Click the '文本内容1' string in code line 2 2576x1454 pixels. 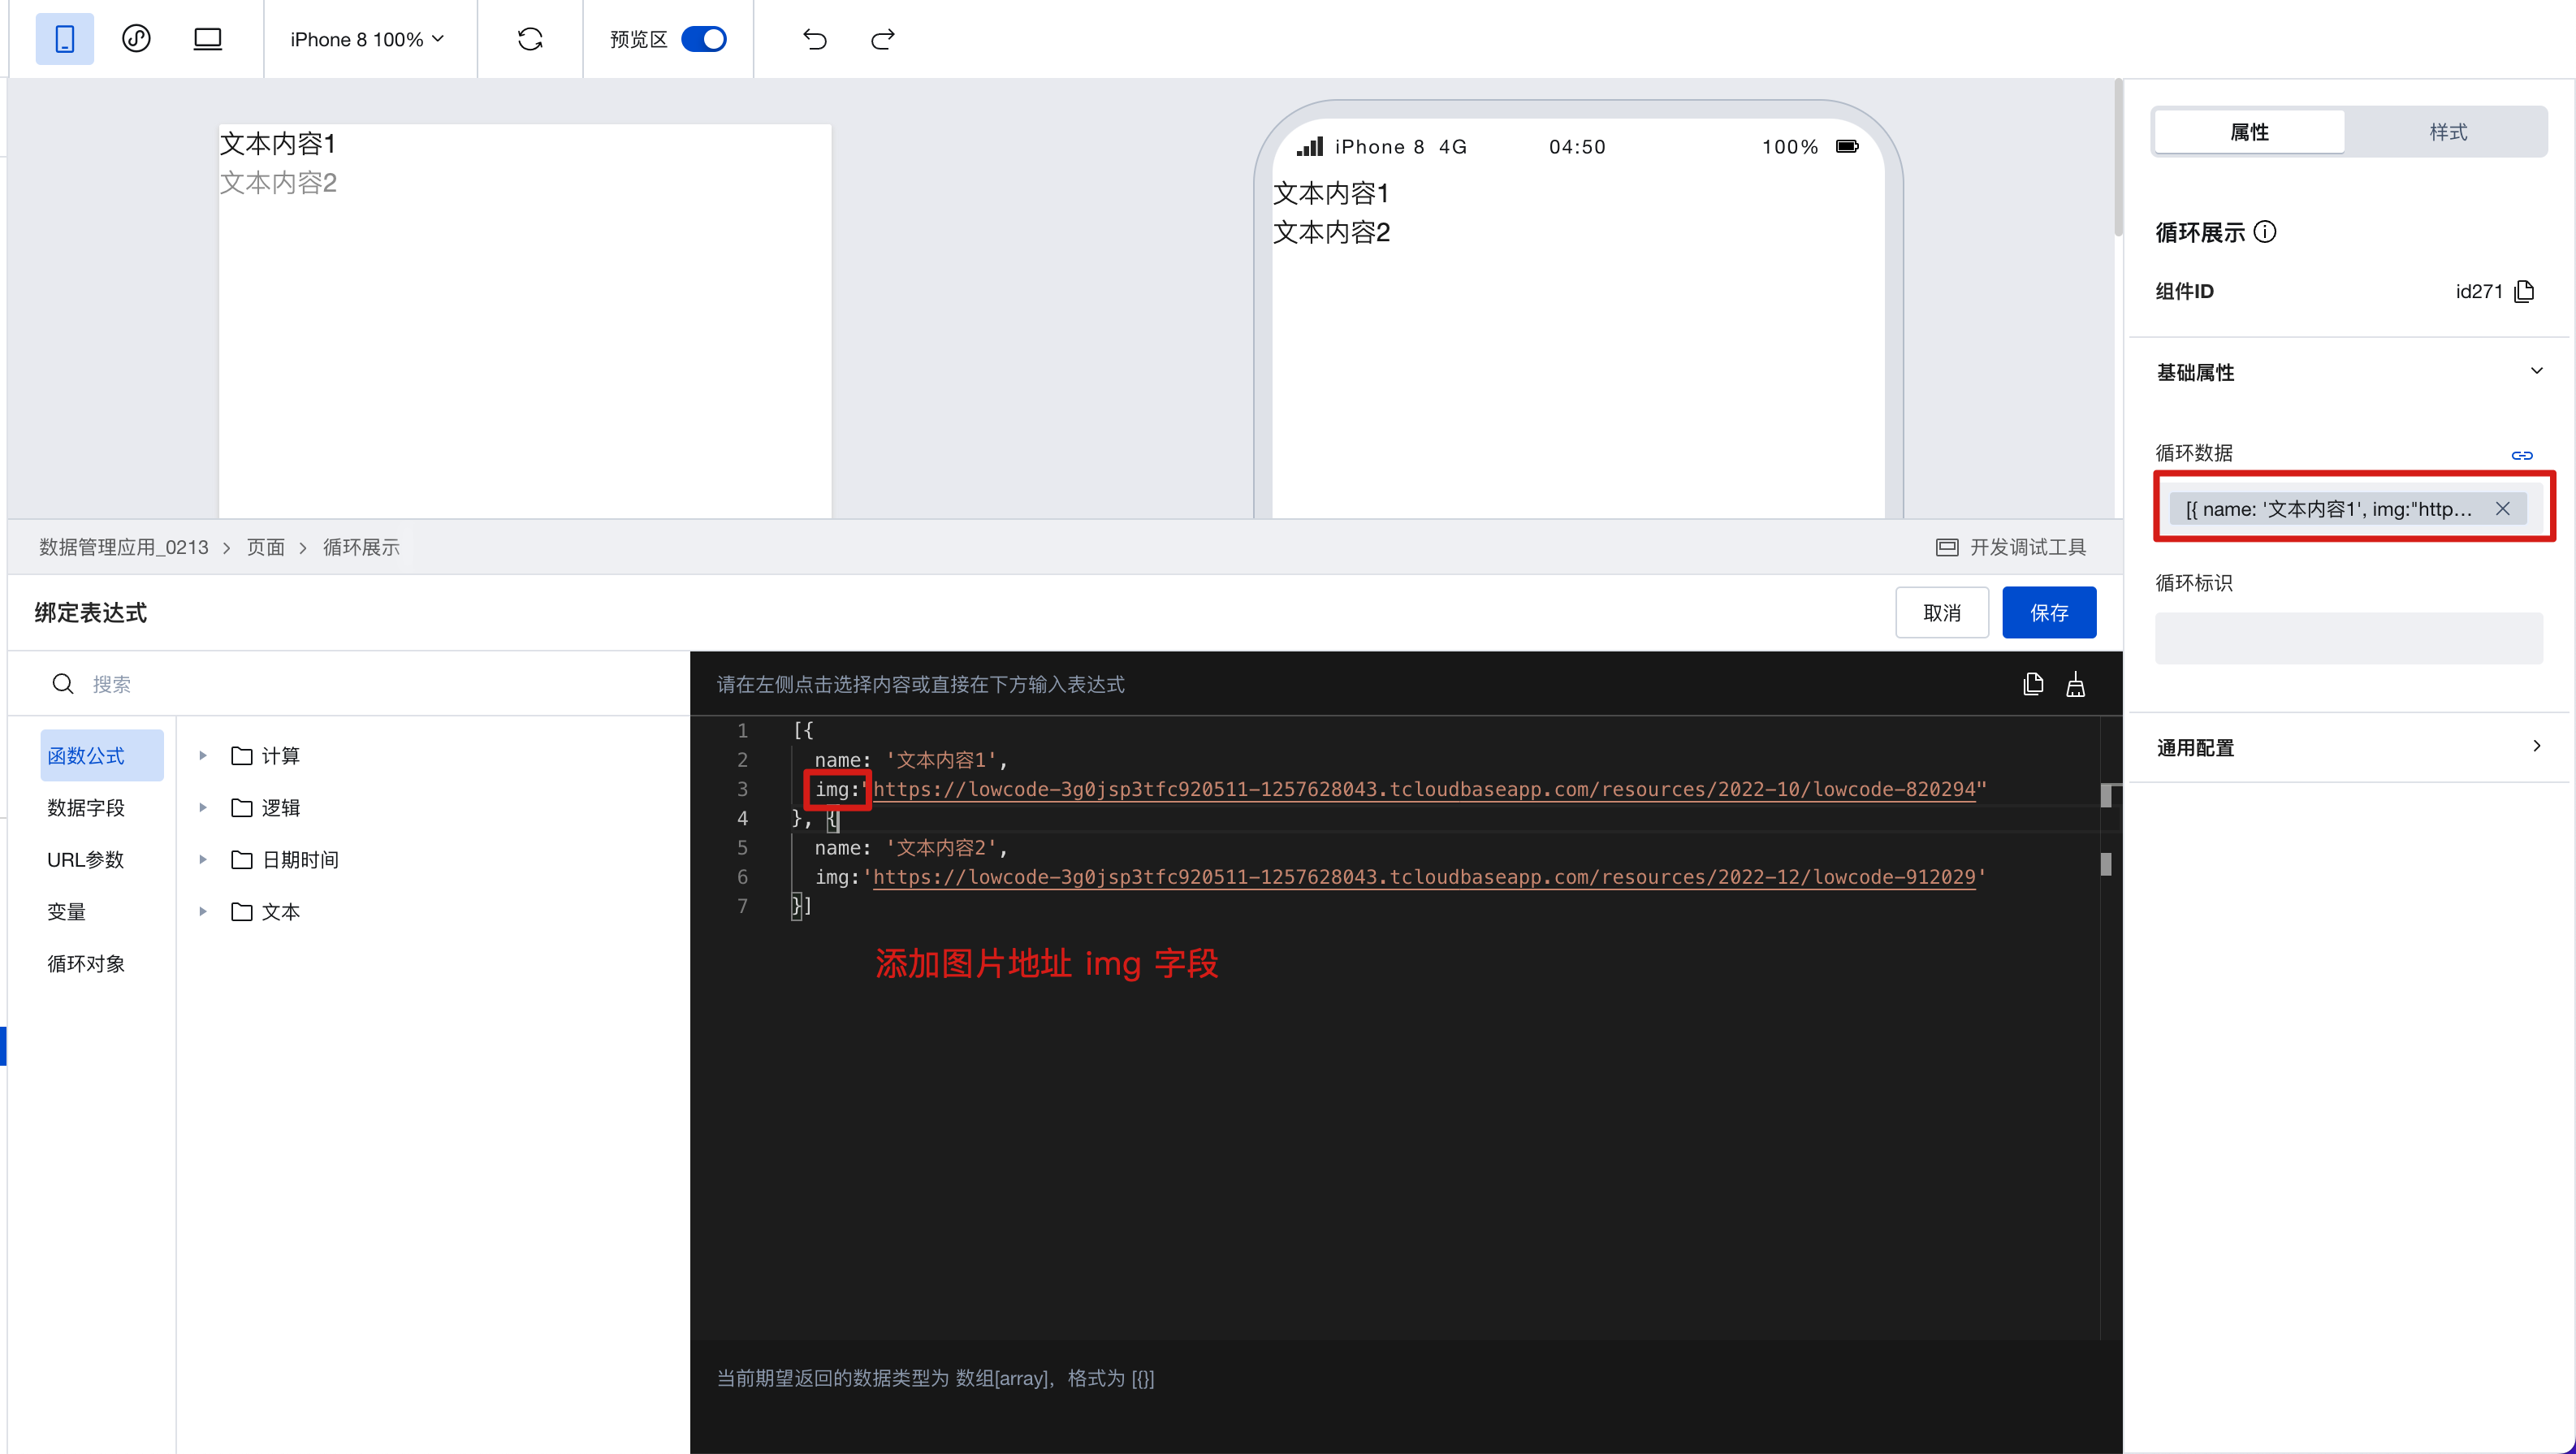[x=941, y=760]
